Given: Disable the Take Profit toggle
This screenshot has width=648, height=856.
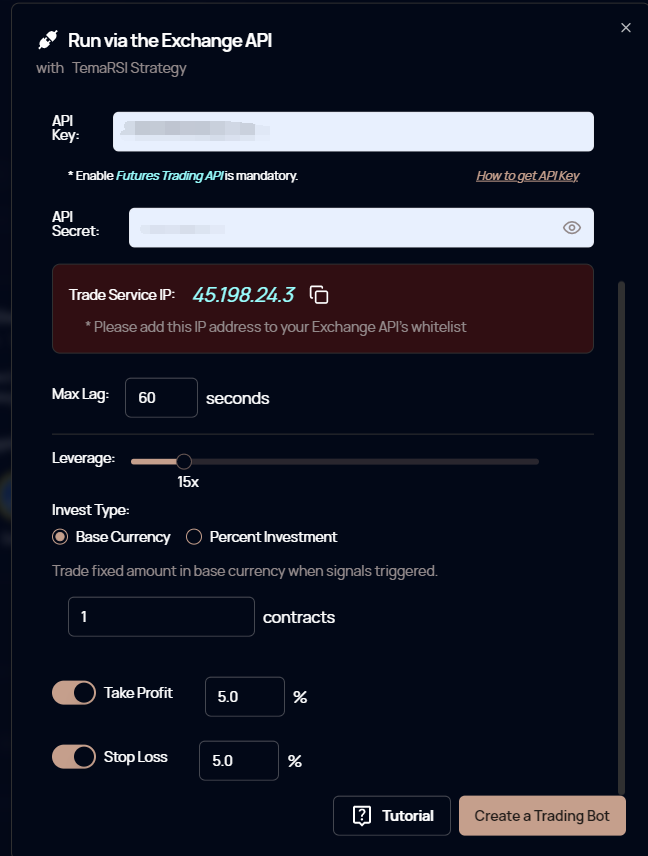Looking at the screenshot, I should (74, 693).
